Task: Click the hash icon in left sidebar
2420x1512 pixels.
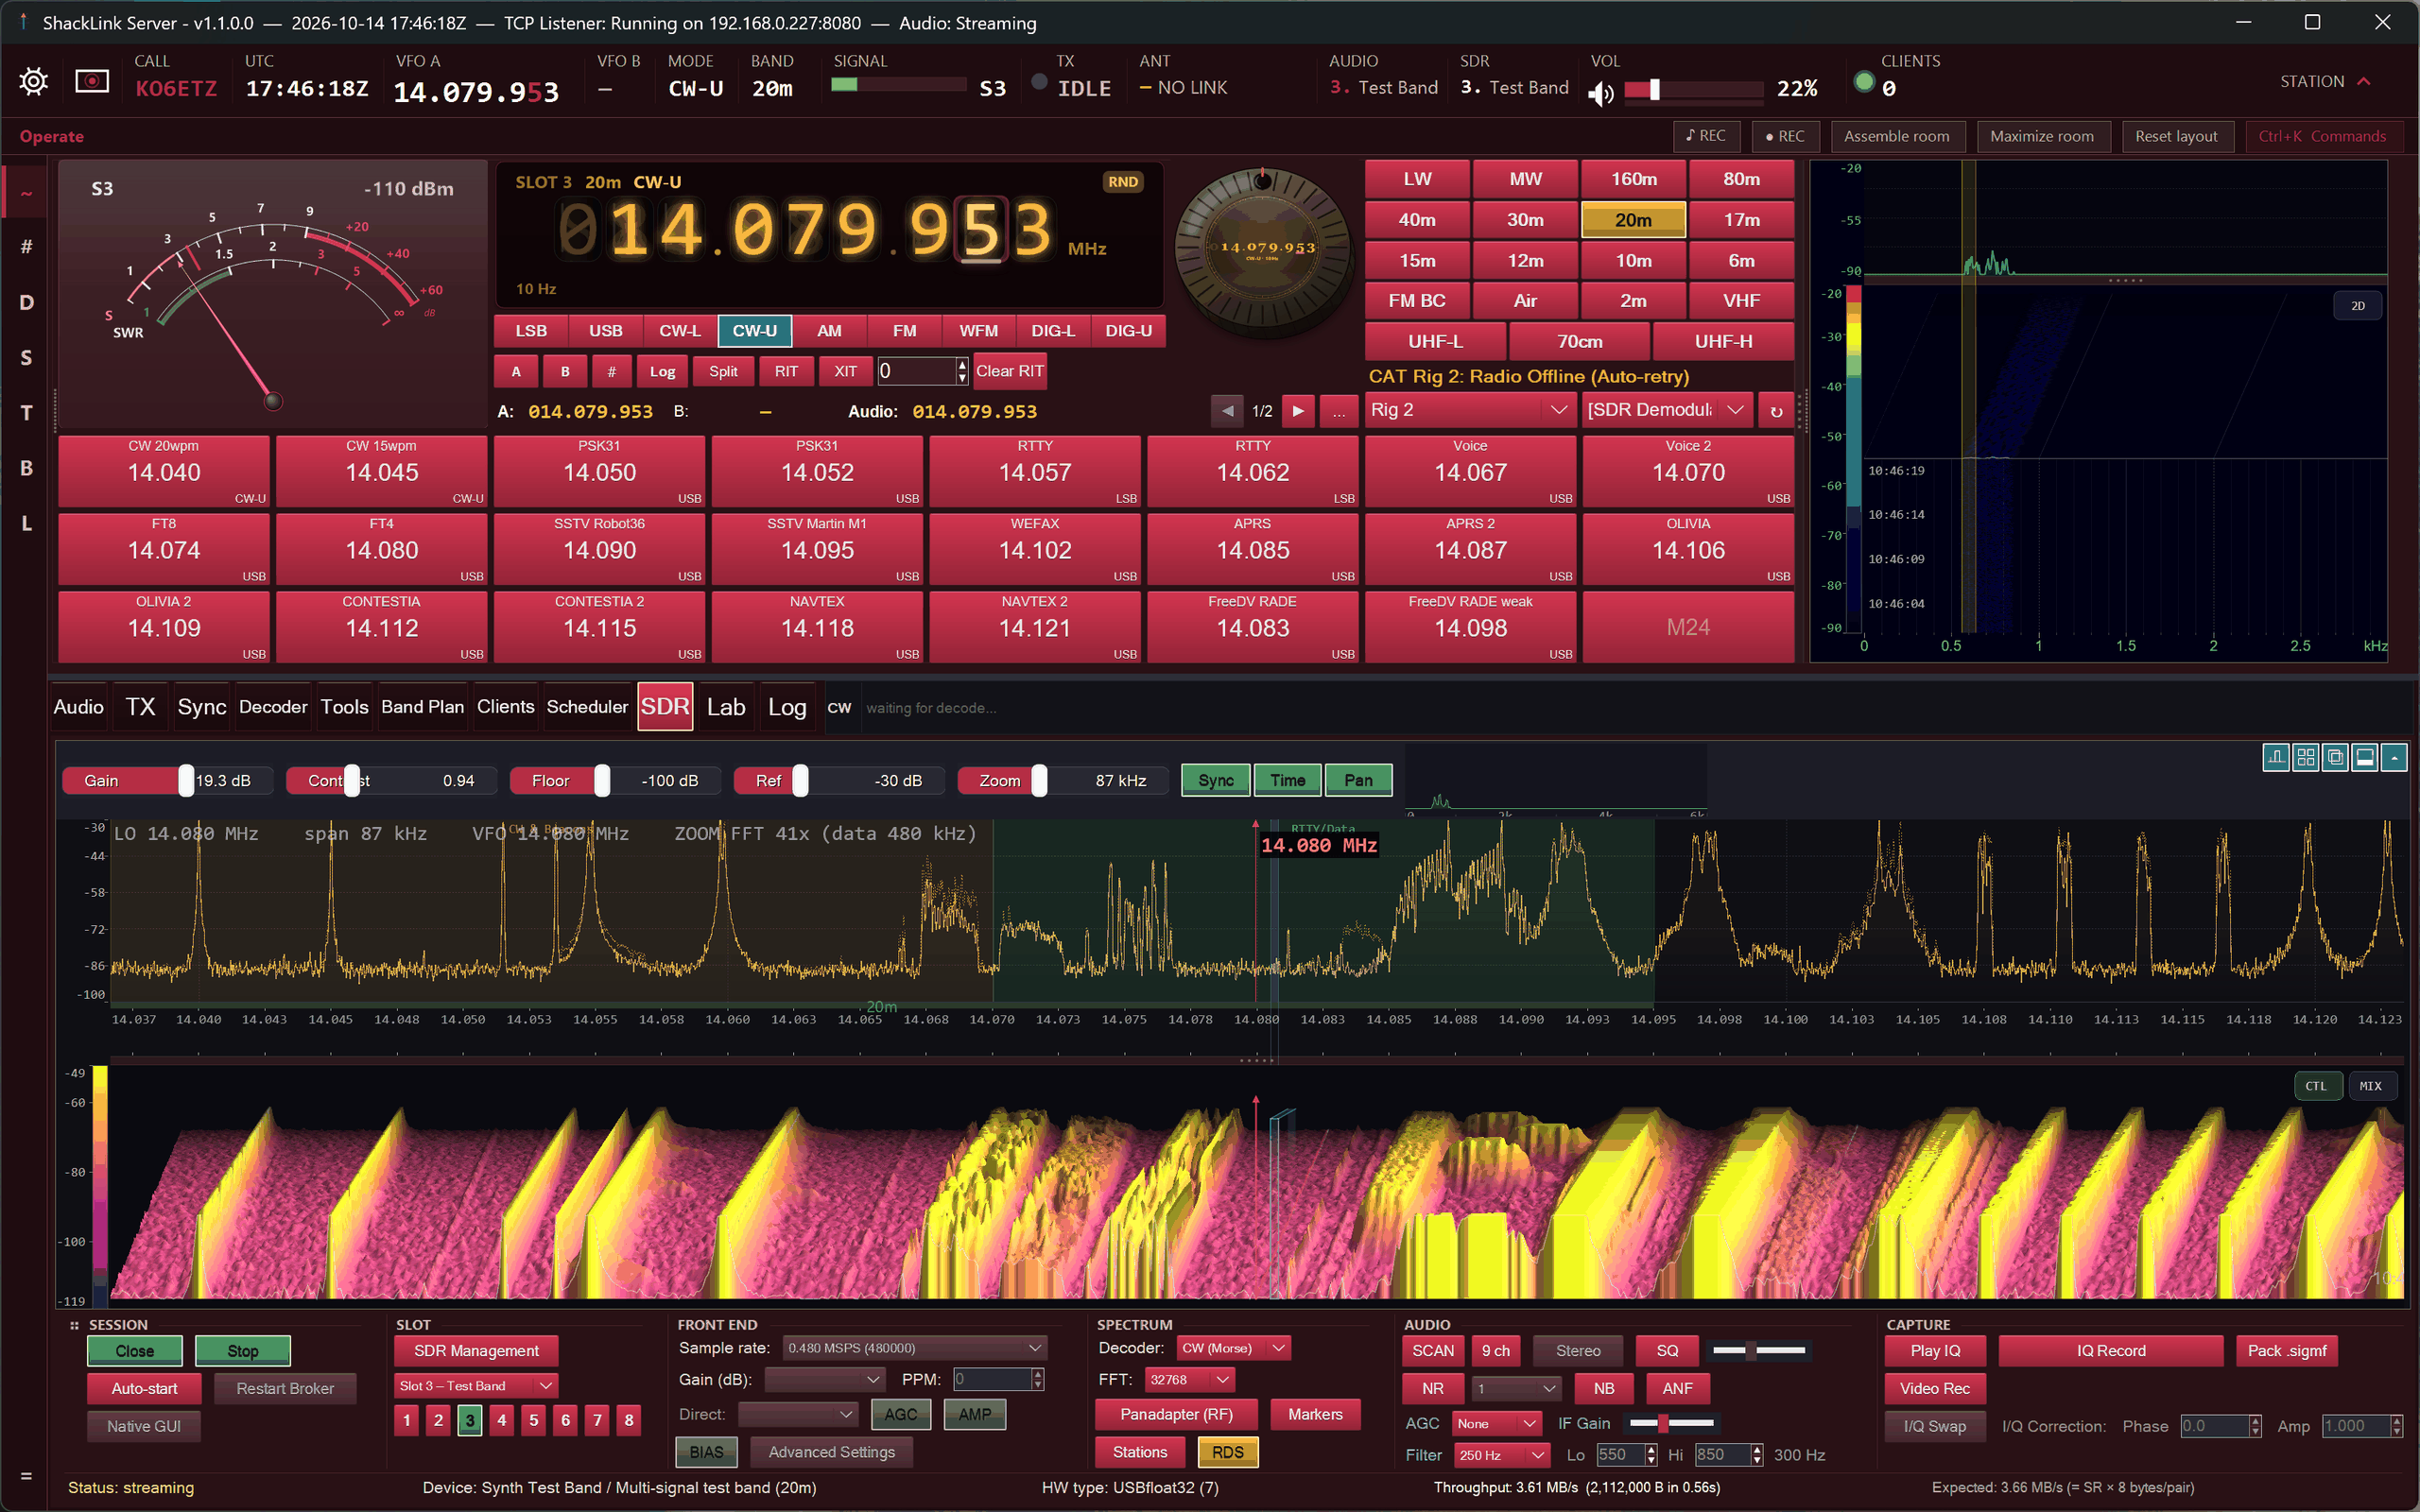Action: tap(27, 247)
